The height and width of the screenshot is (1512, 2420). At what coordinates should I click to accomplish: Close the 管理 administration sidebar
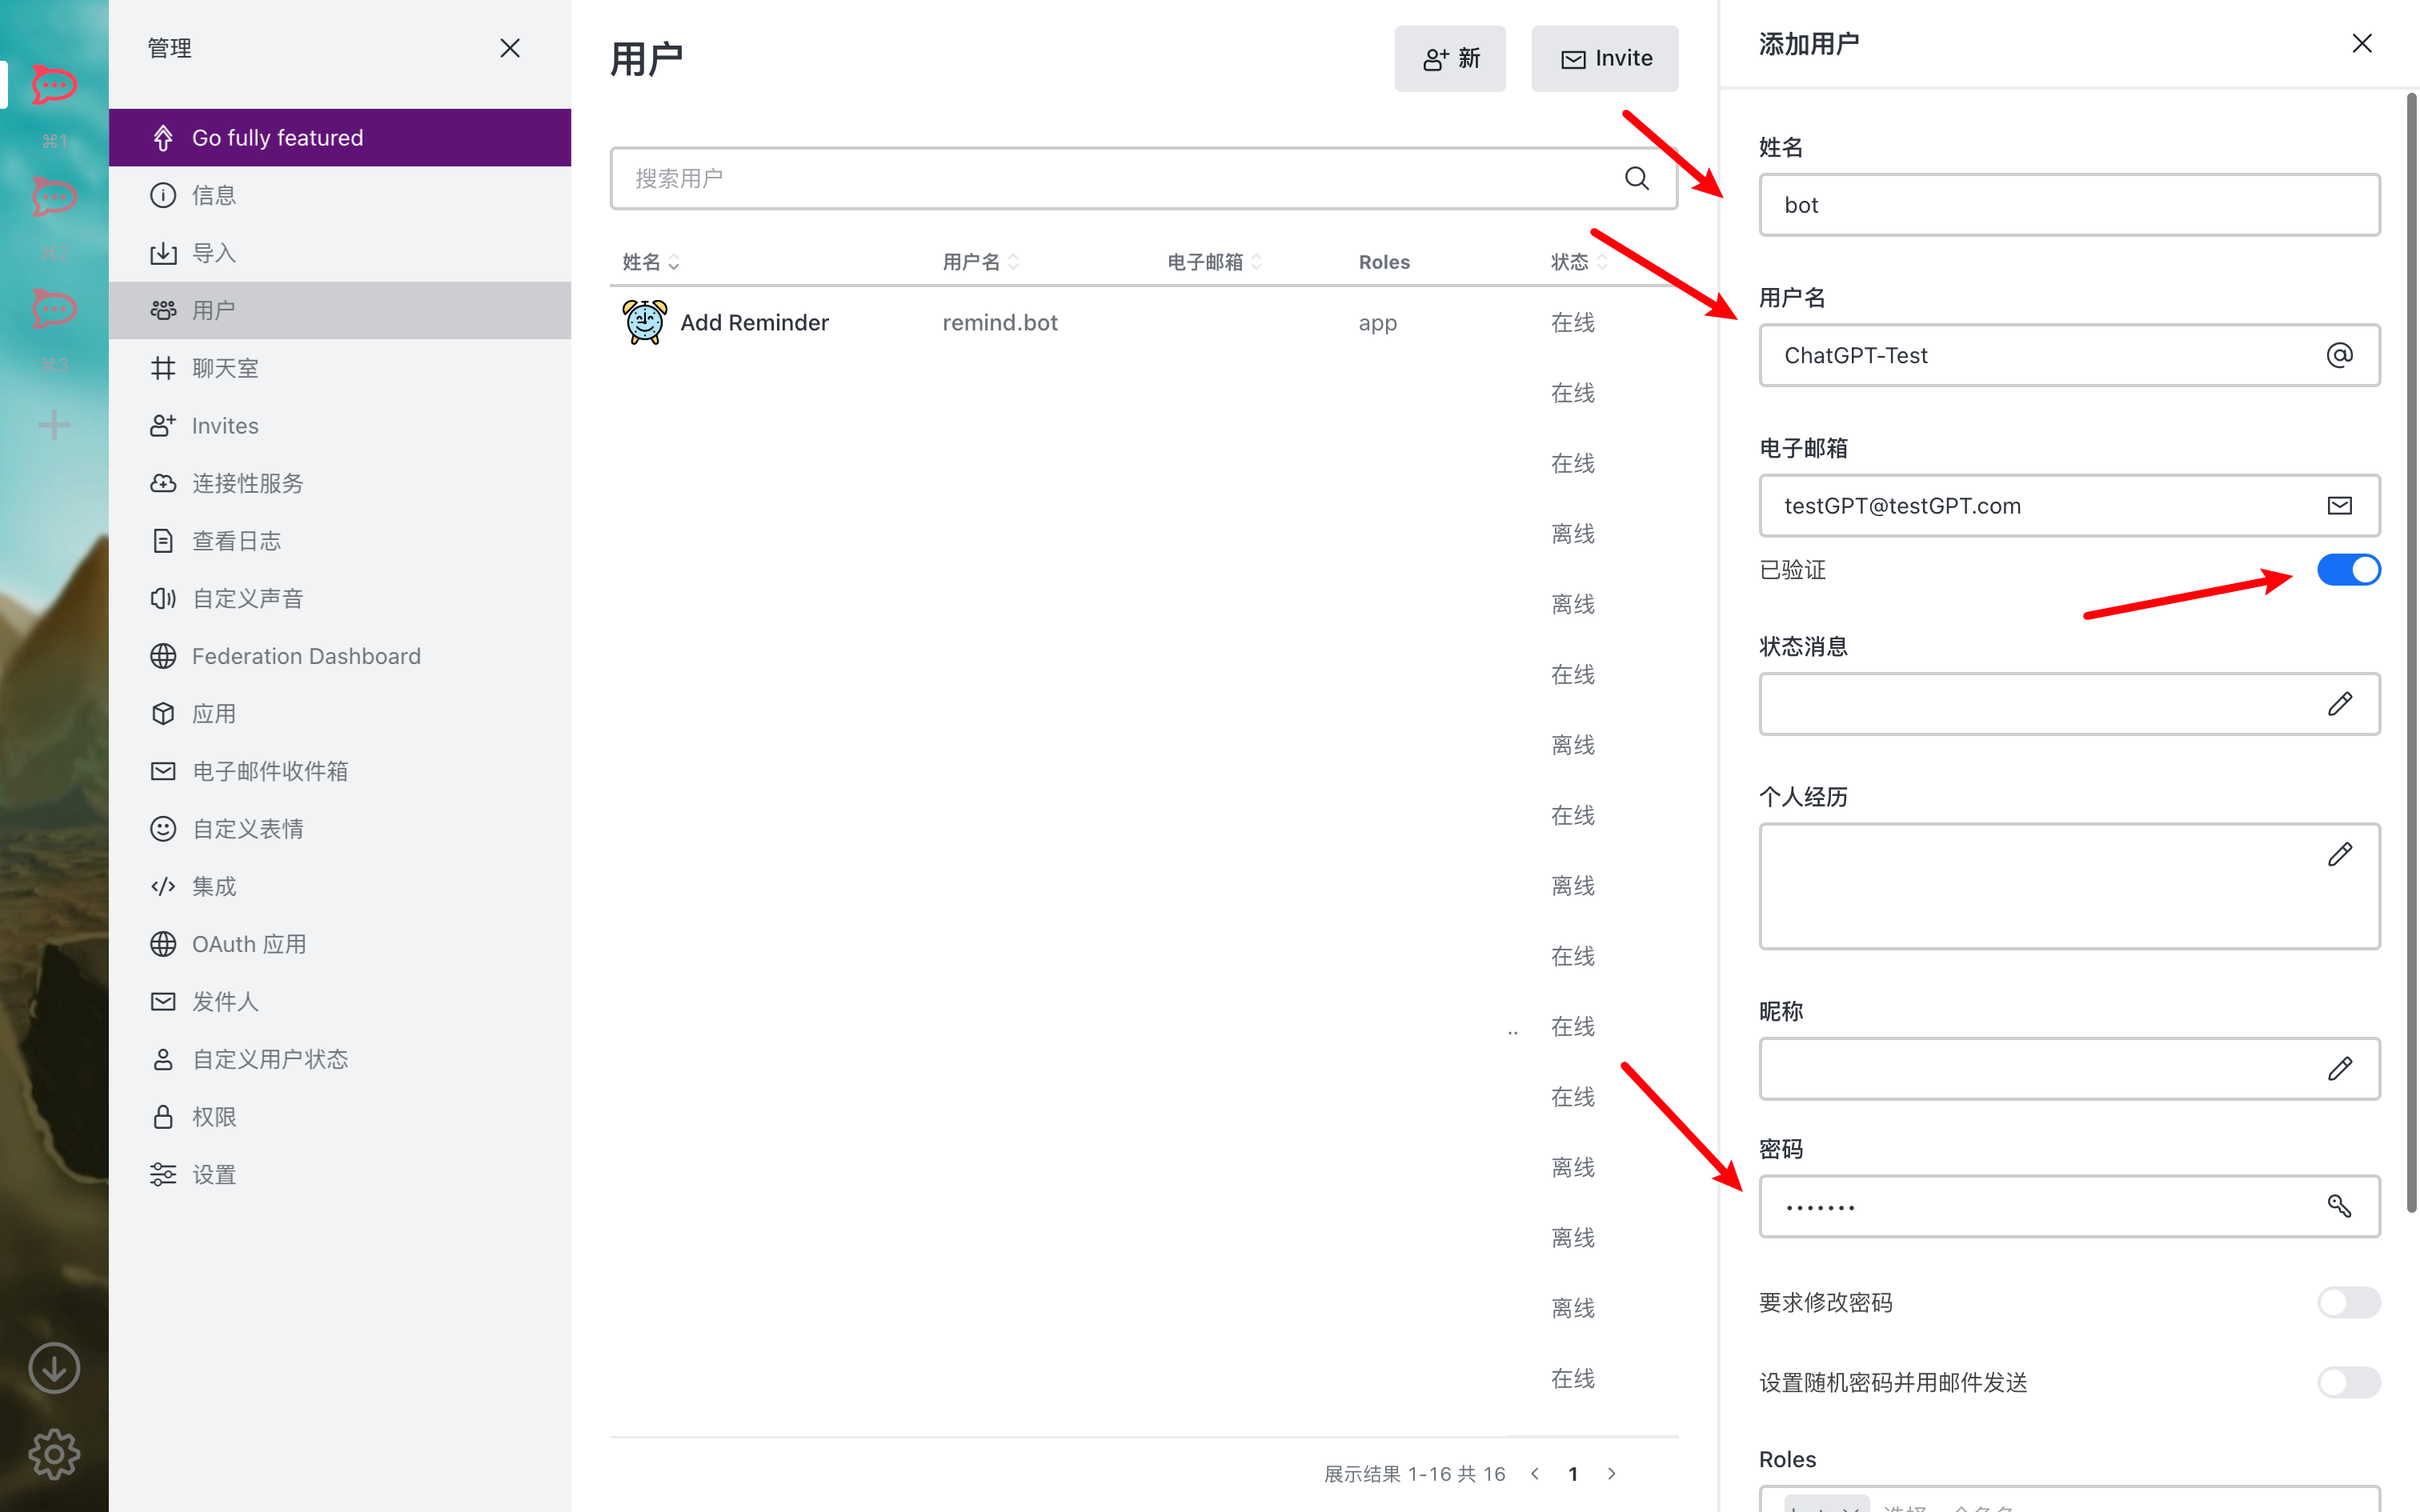pyautogui.click(x=510, y=48)
